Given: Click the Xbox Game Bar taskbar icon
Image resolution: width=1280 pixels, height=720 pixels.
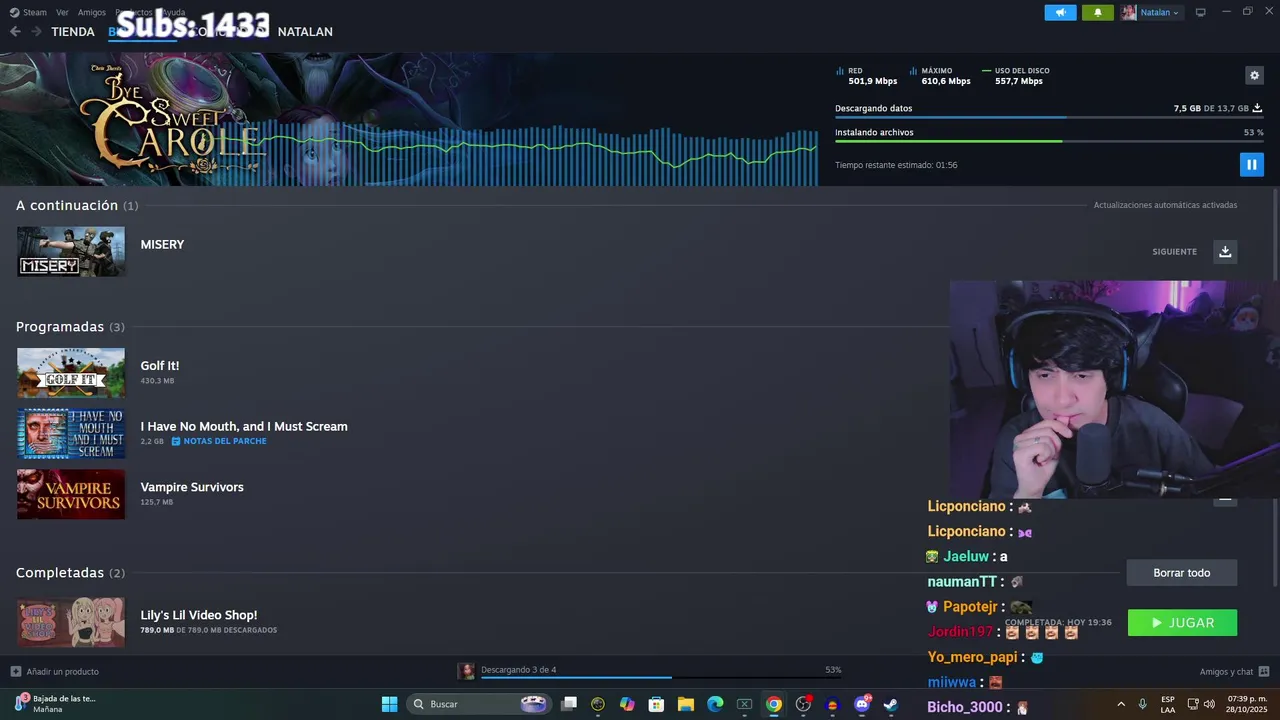Looking at the screenshot, I should tap(744, 704).
